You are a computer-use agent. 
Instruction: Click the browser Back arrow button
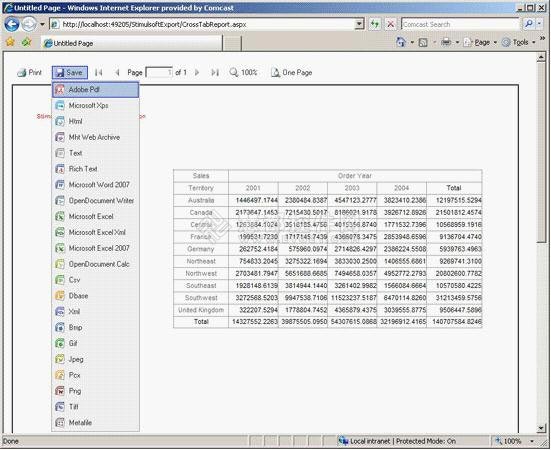tap(12, 24)
